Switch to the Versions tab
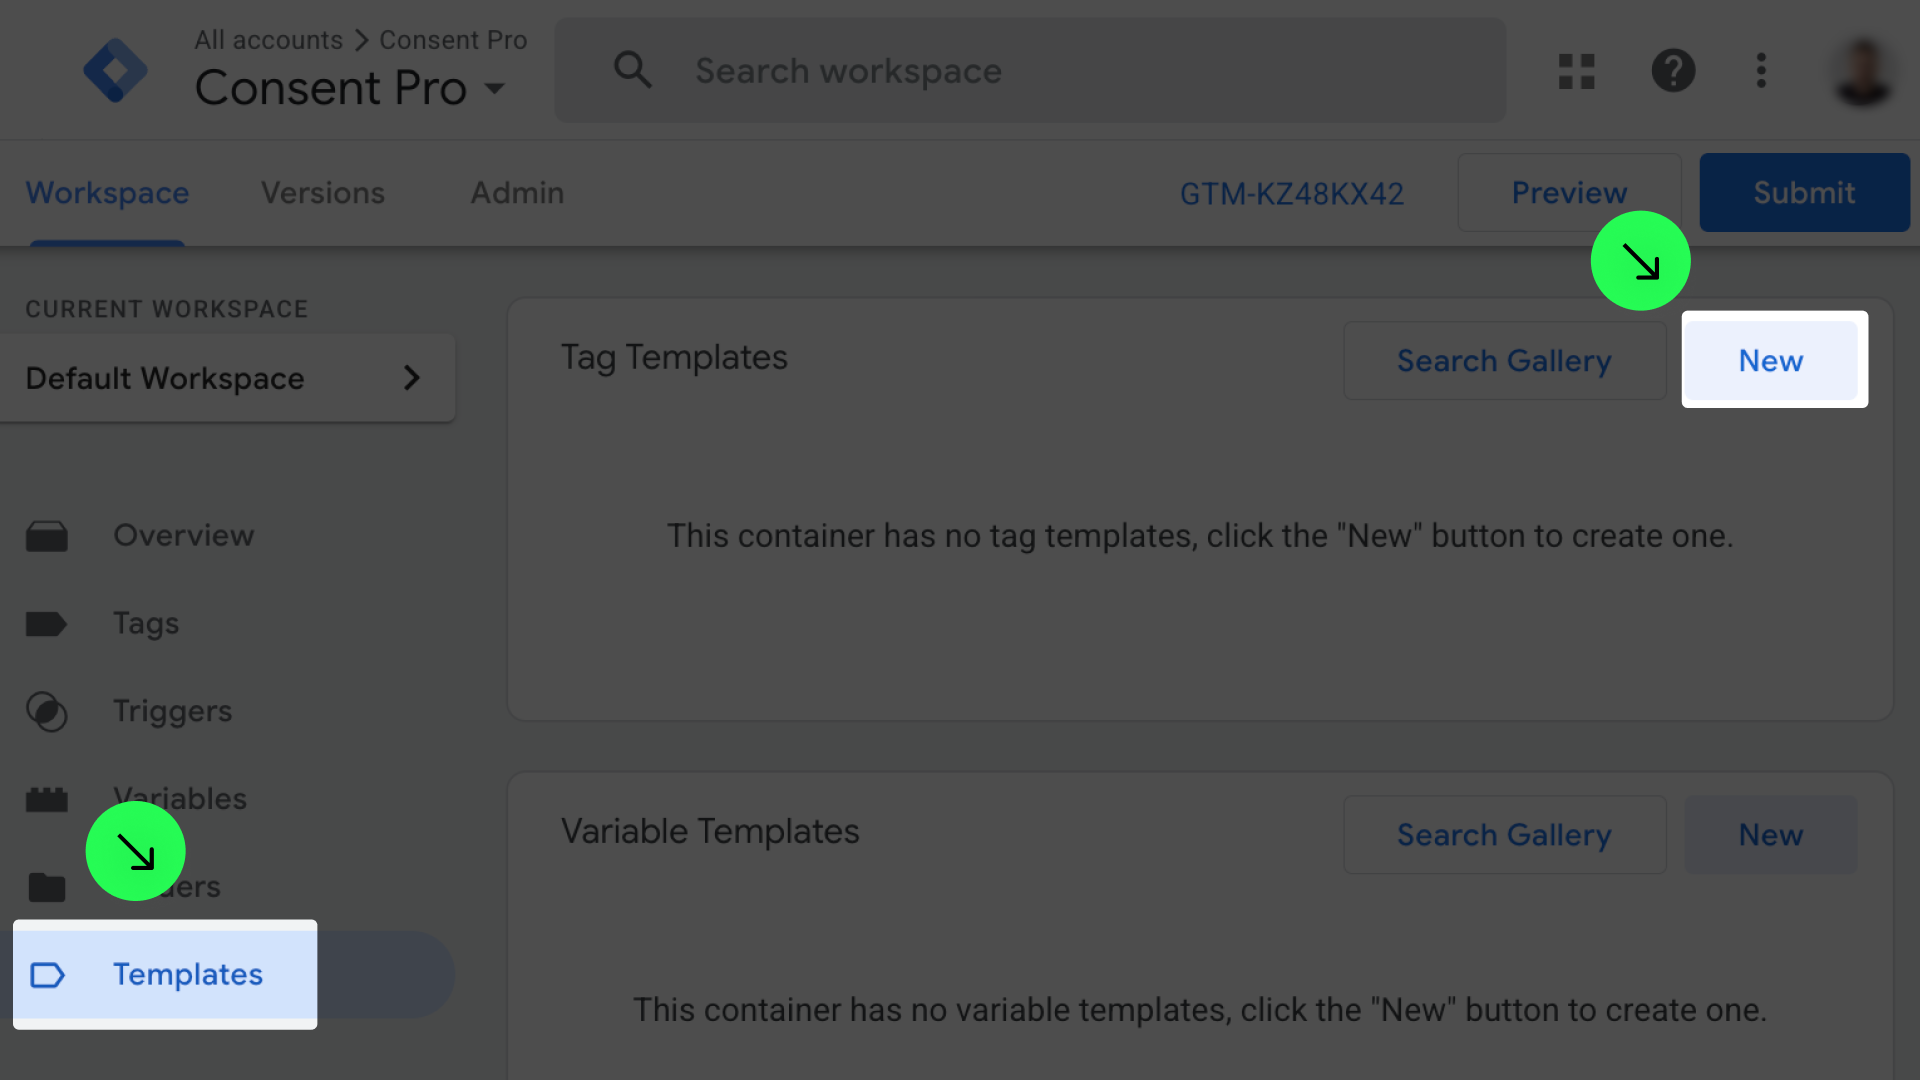1920x1080 pixels. [x=322, y=193]
